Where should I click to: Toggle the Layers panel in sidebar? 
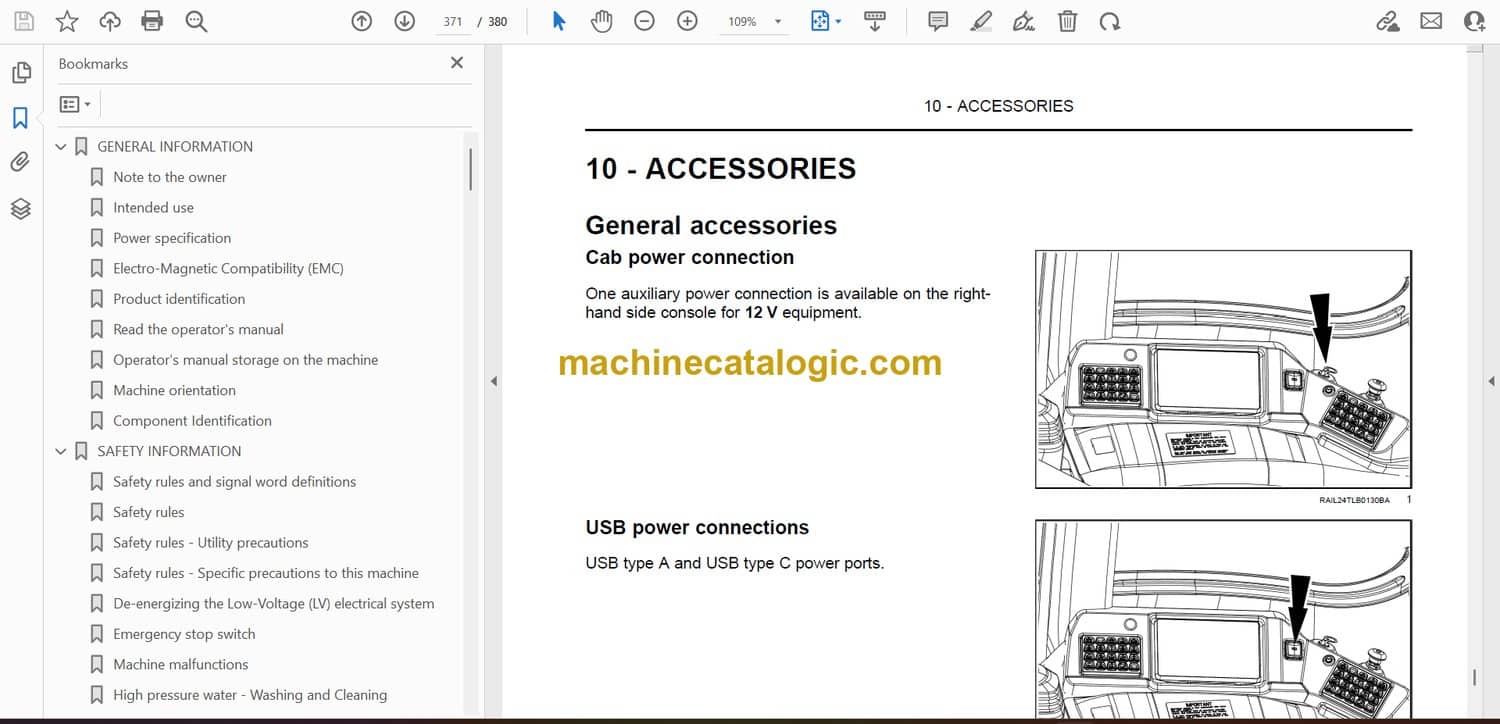(x=20, y=208)
